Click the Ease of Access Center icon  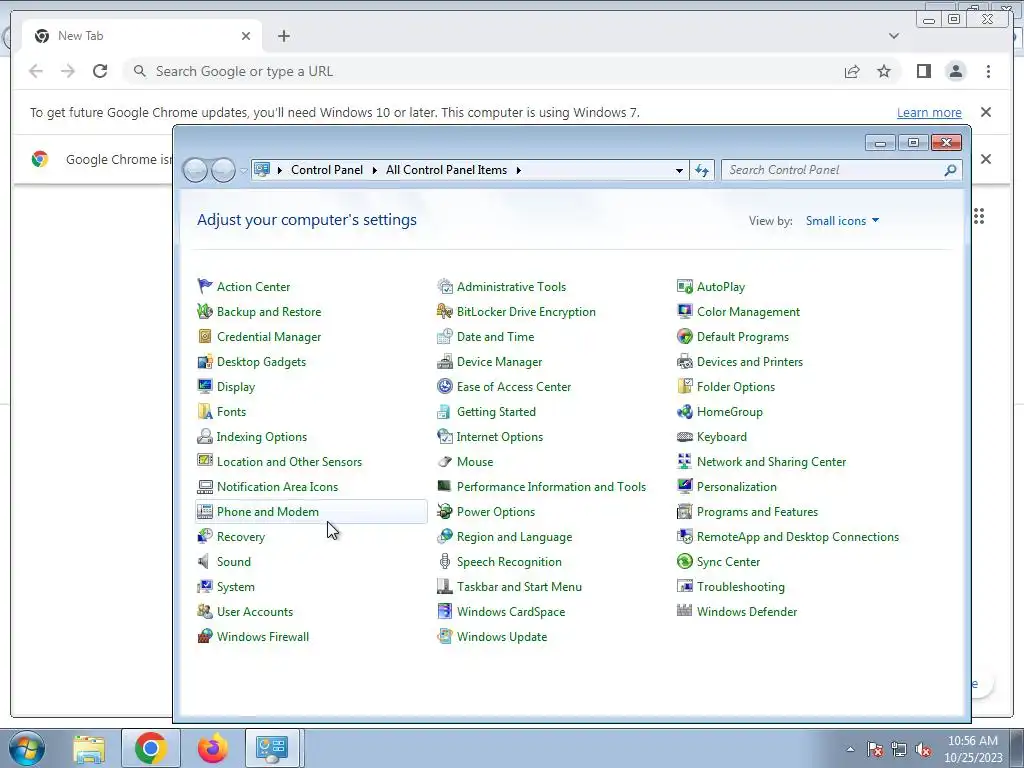pyautogui.click(x=445, y=386)
